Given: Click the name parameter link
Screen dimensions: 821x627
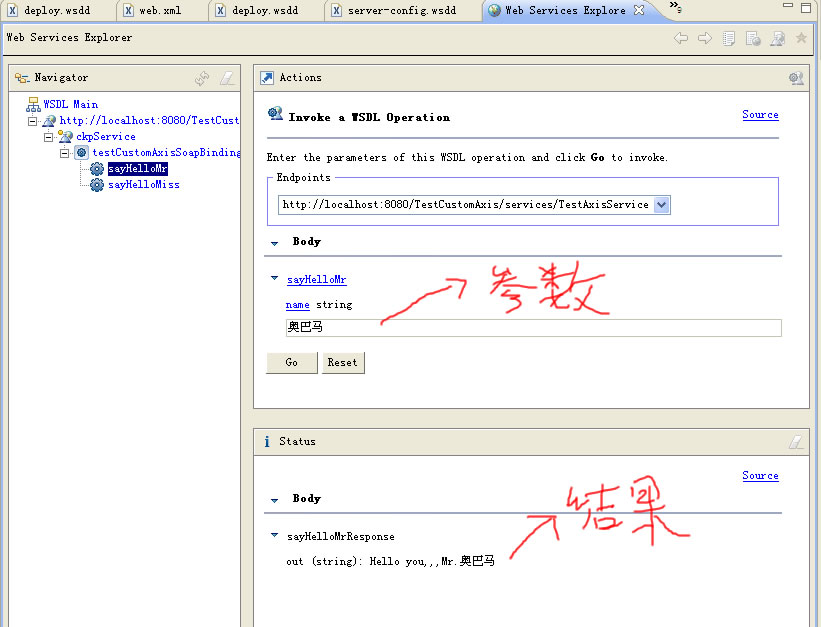Looking at the screenshot, I should pos(297,305).
